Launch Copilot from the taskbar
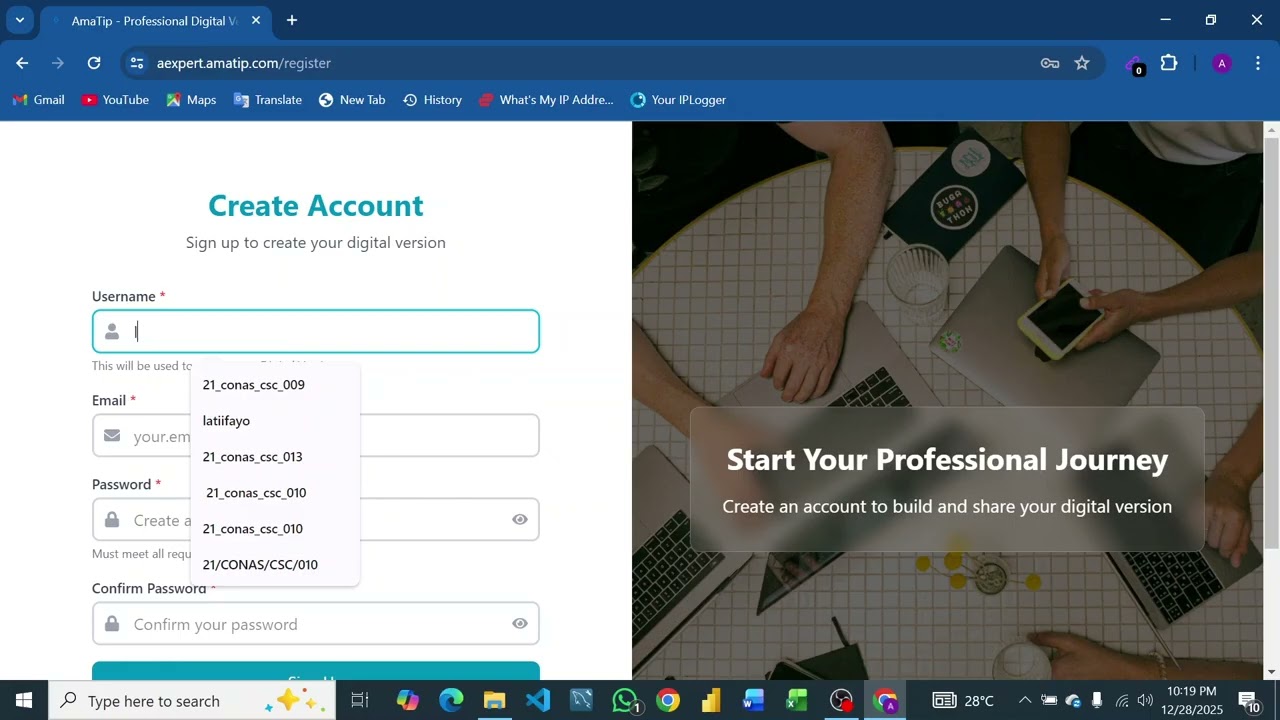The width and height of the screenshot is (1280, 720). pos(407,700)
